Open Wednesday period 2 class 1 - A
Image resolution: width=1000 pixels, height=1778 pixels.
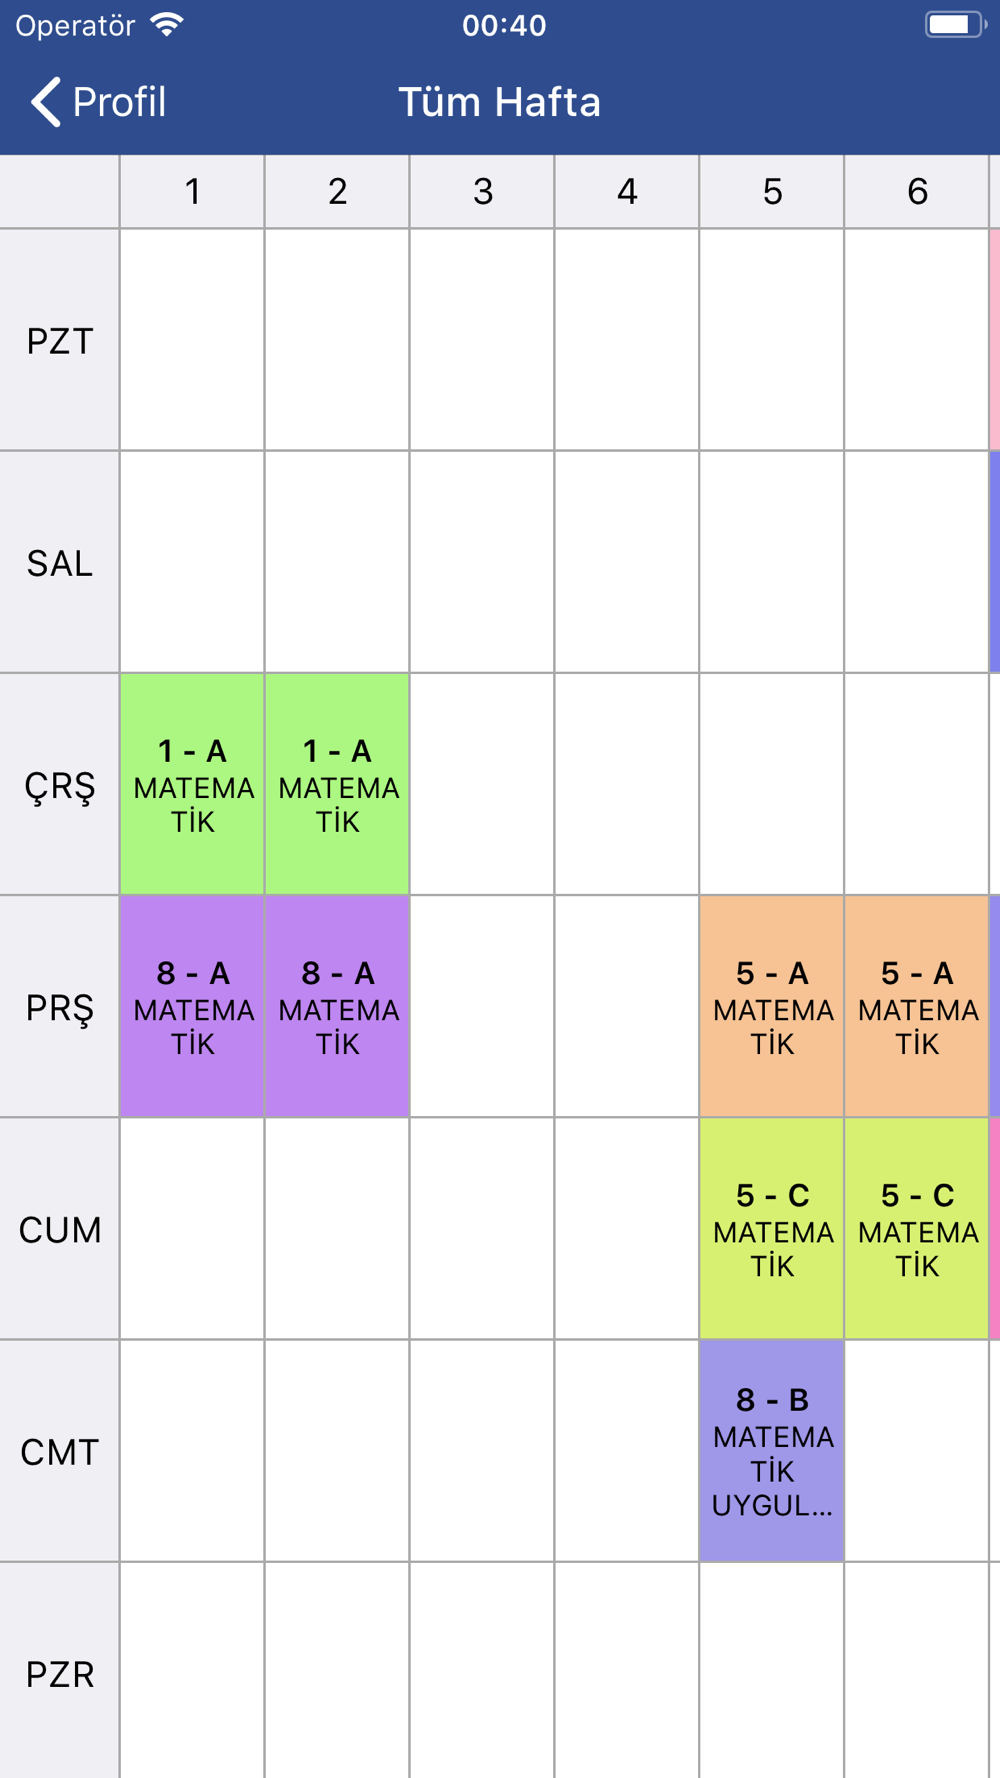337,784
